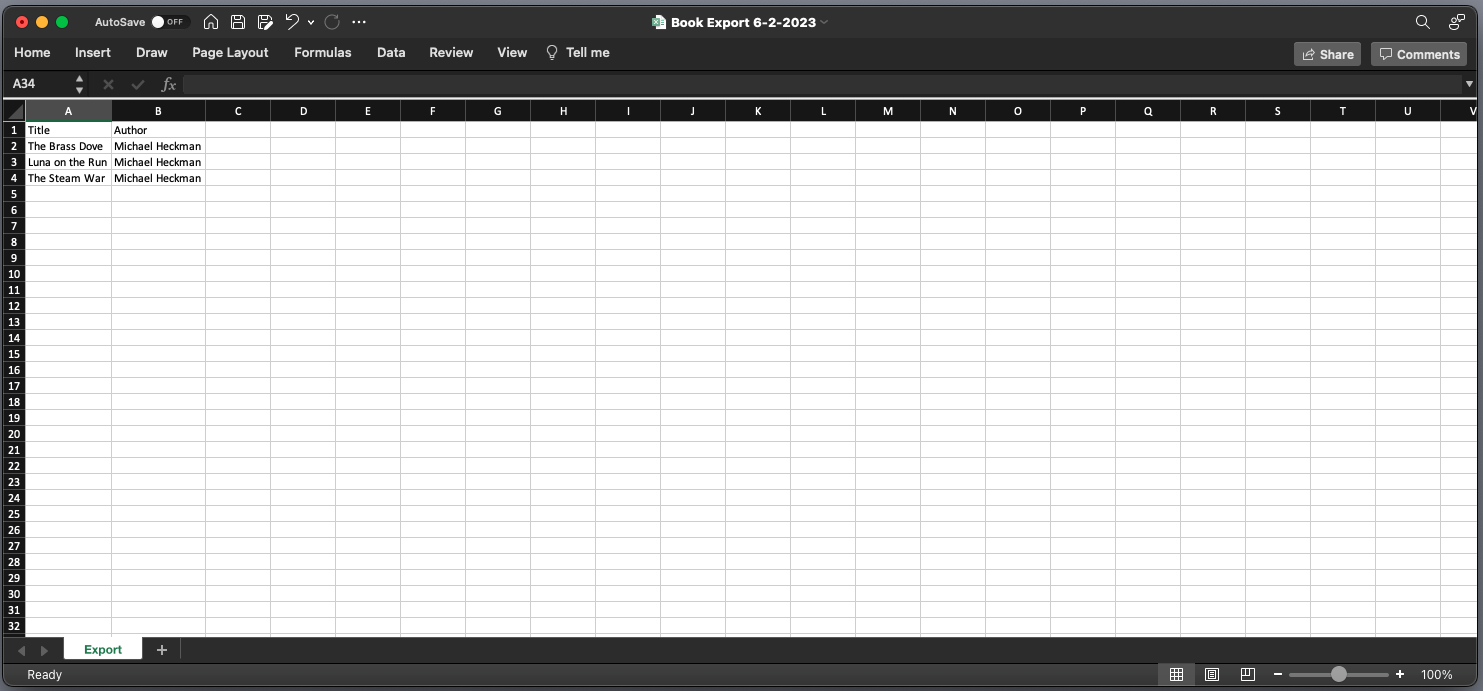
Task: Open the Formulas ribbon tab
Action: [x=322, y=53]
